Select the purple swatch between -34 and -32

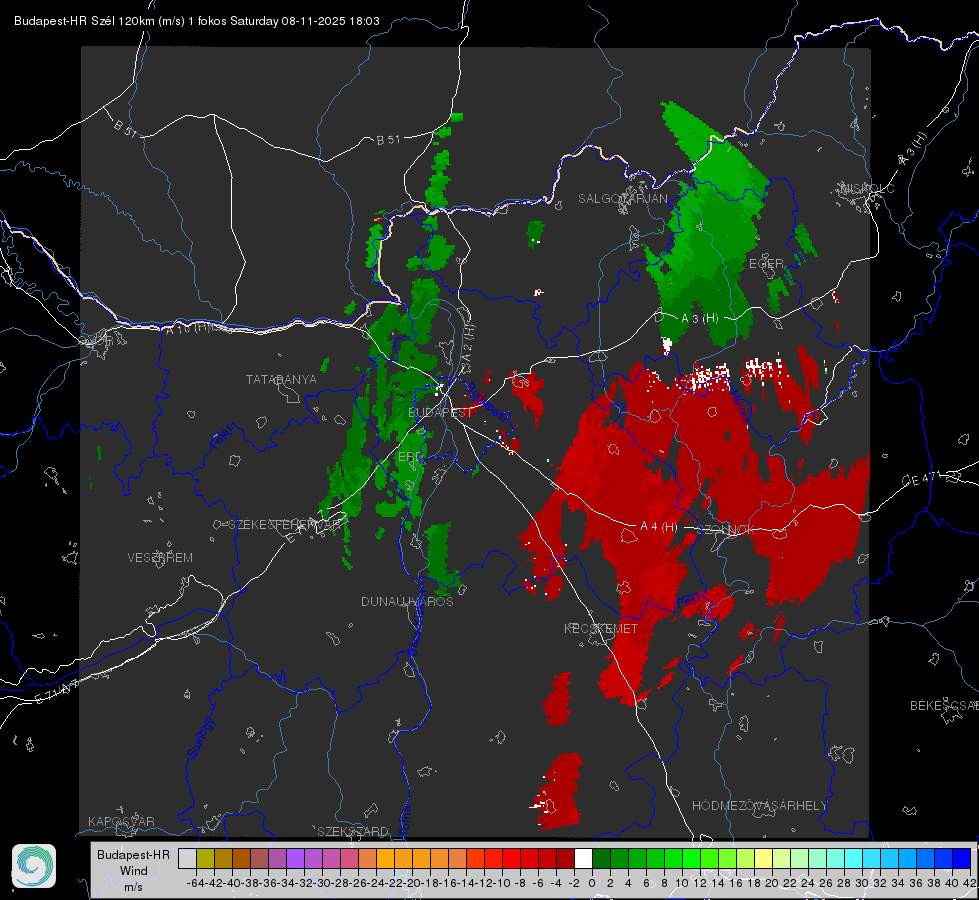click(x=295, y=858)
